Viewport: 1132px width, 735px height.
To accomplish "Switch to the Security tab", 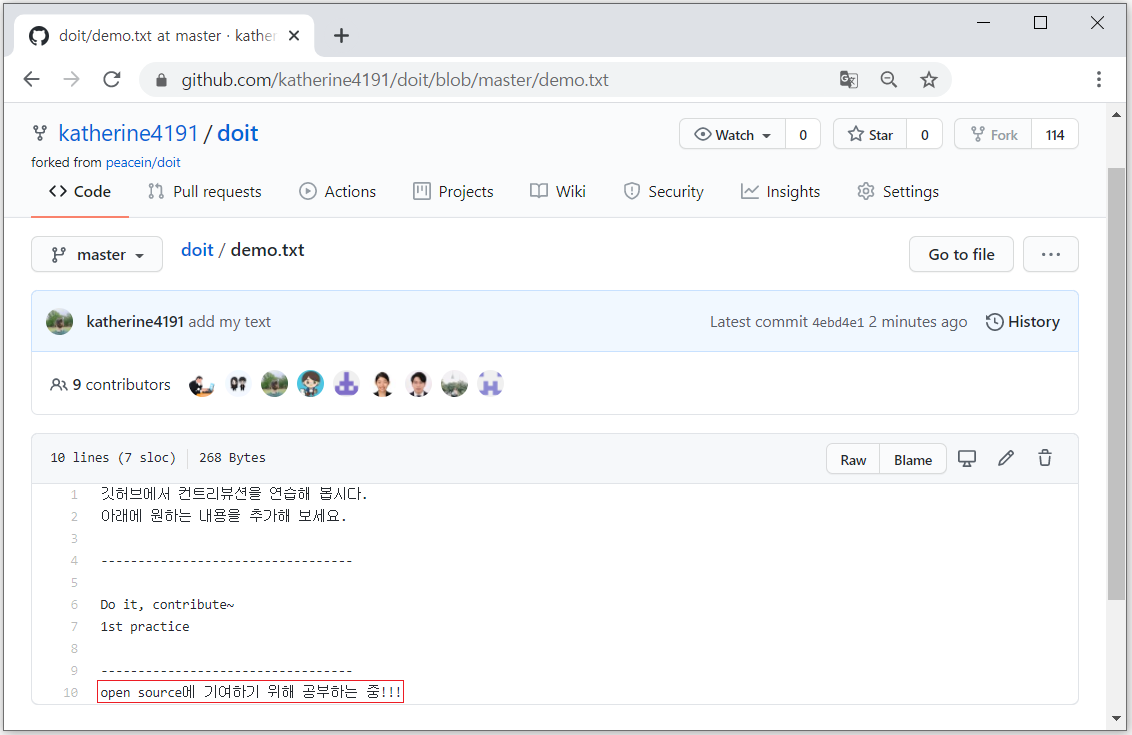I will click(663, 192).
